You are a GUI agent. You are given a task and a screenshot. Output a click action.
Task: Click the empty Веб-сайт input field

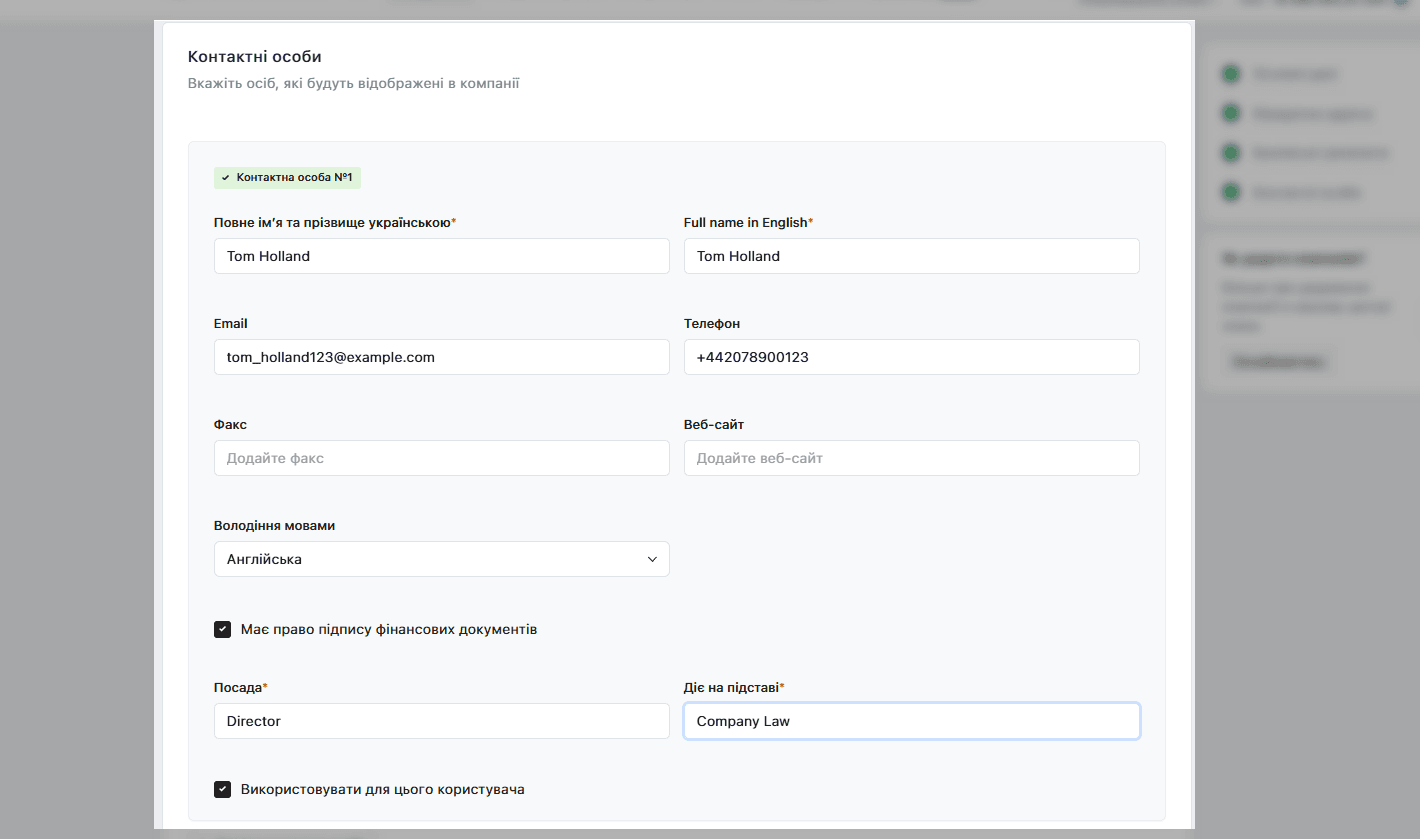click(911, 458)
